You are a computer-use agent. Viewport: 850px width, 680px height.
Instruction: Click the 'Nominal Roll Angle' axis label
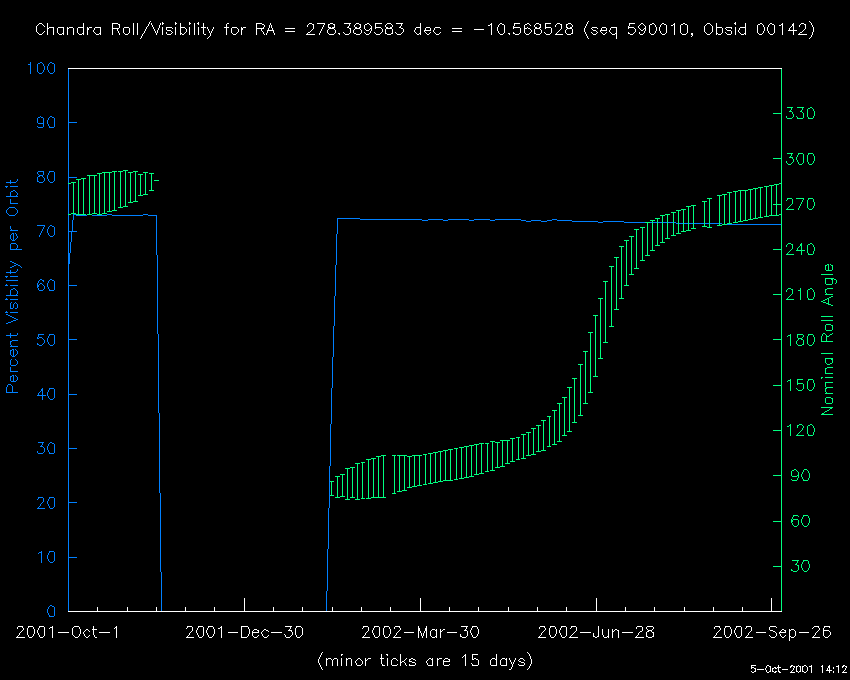pyautogui.click(x=828, y=340)
